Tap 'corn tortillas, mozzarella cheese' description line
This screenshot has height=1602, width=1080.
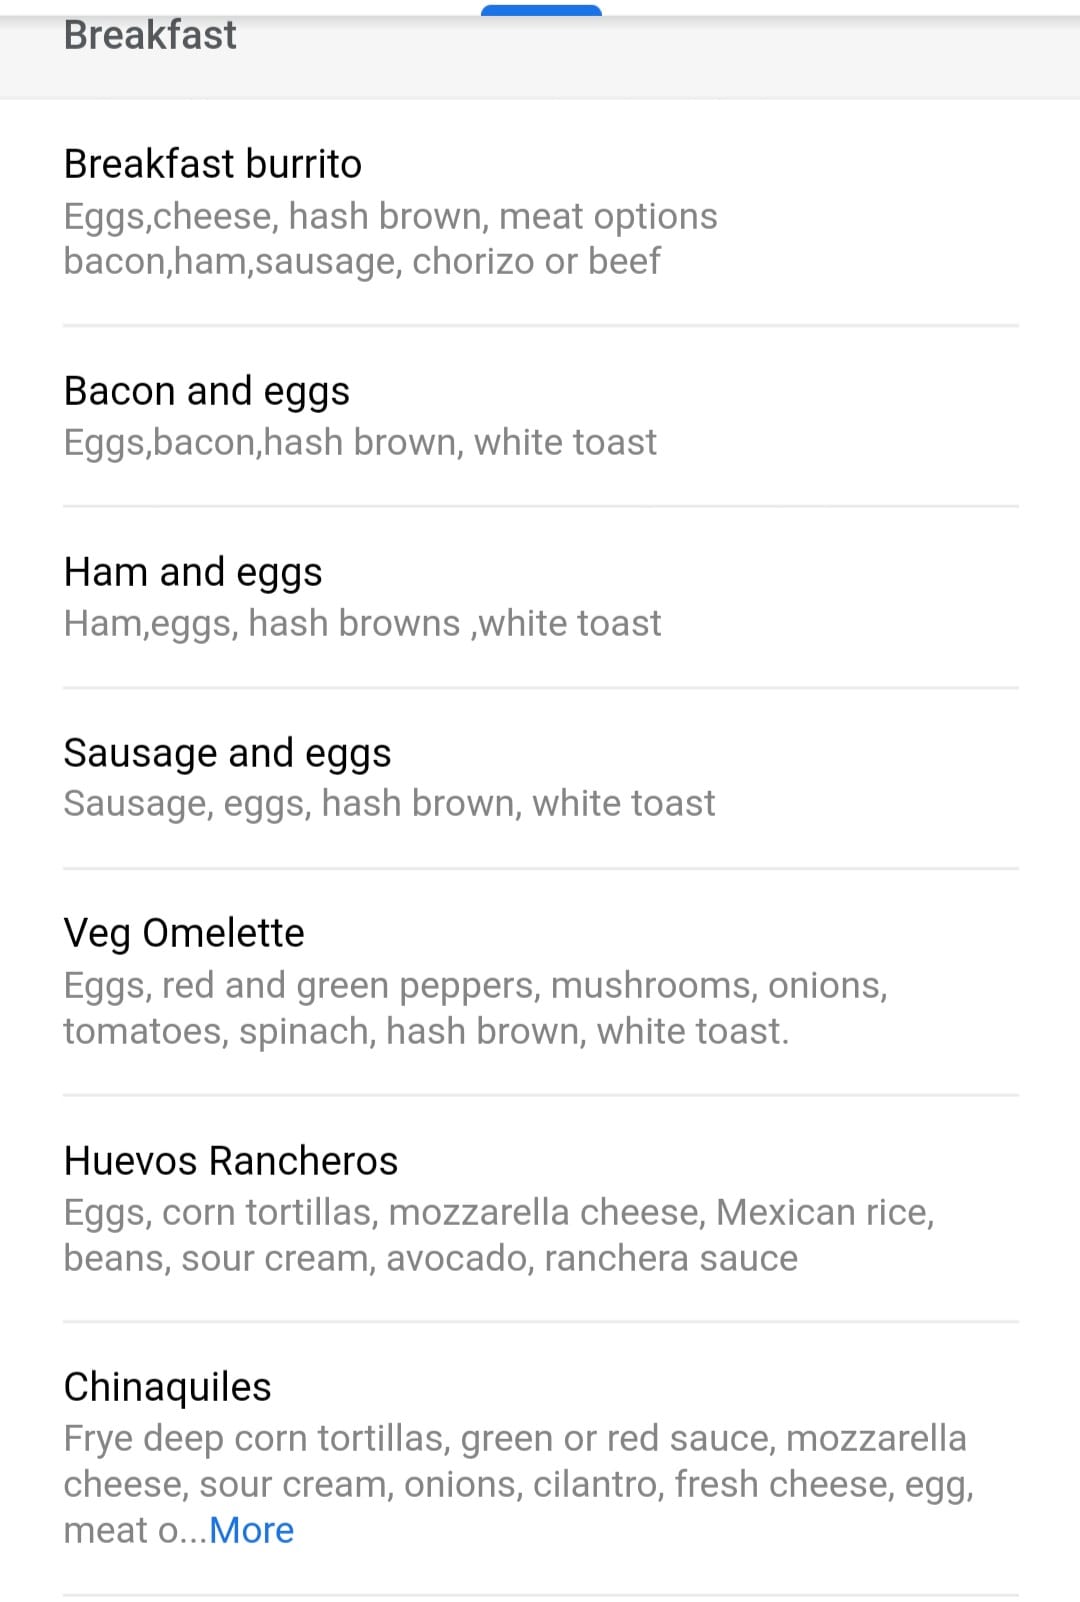498,1213
